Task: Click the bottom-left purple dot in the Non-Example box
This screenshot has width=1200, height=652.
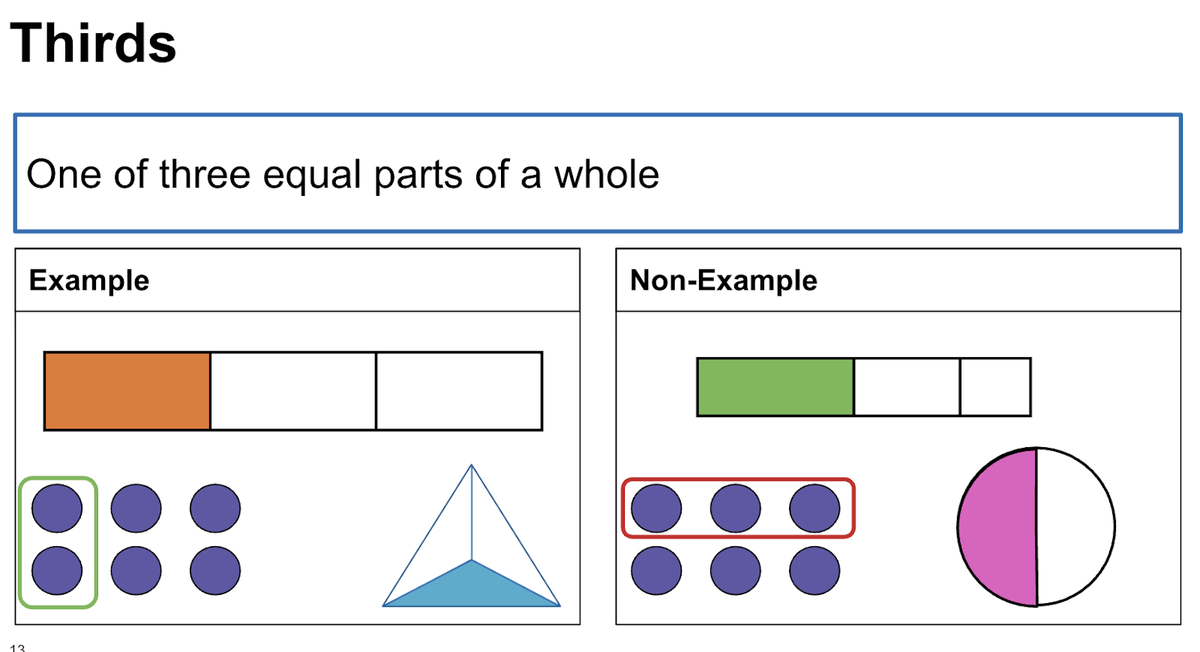Action: [656, 572]
